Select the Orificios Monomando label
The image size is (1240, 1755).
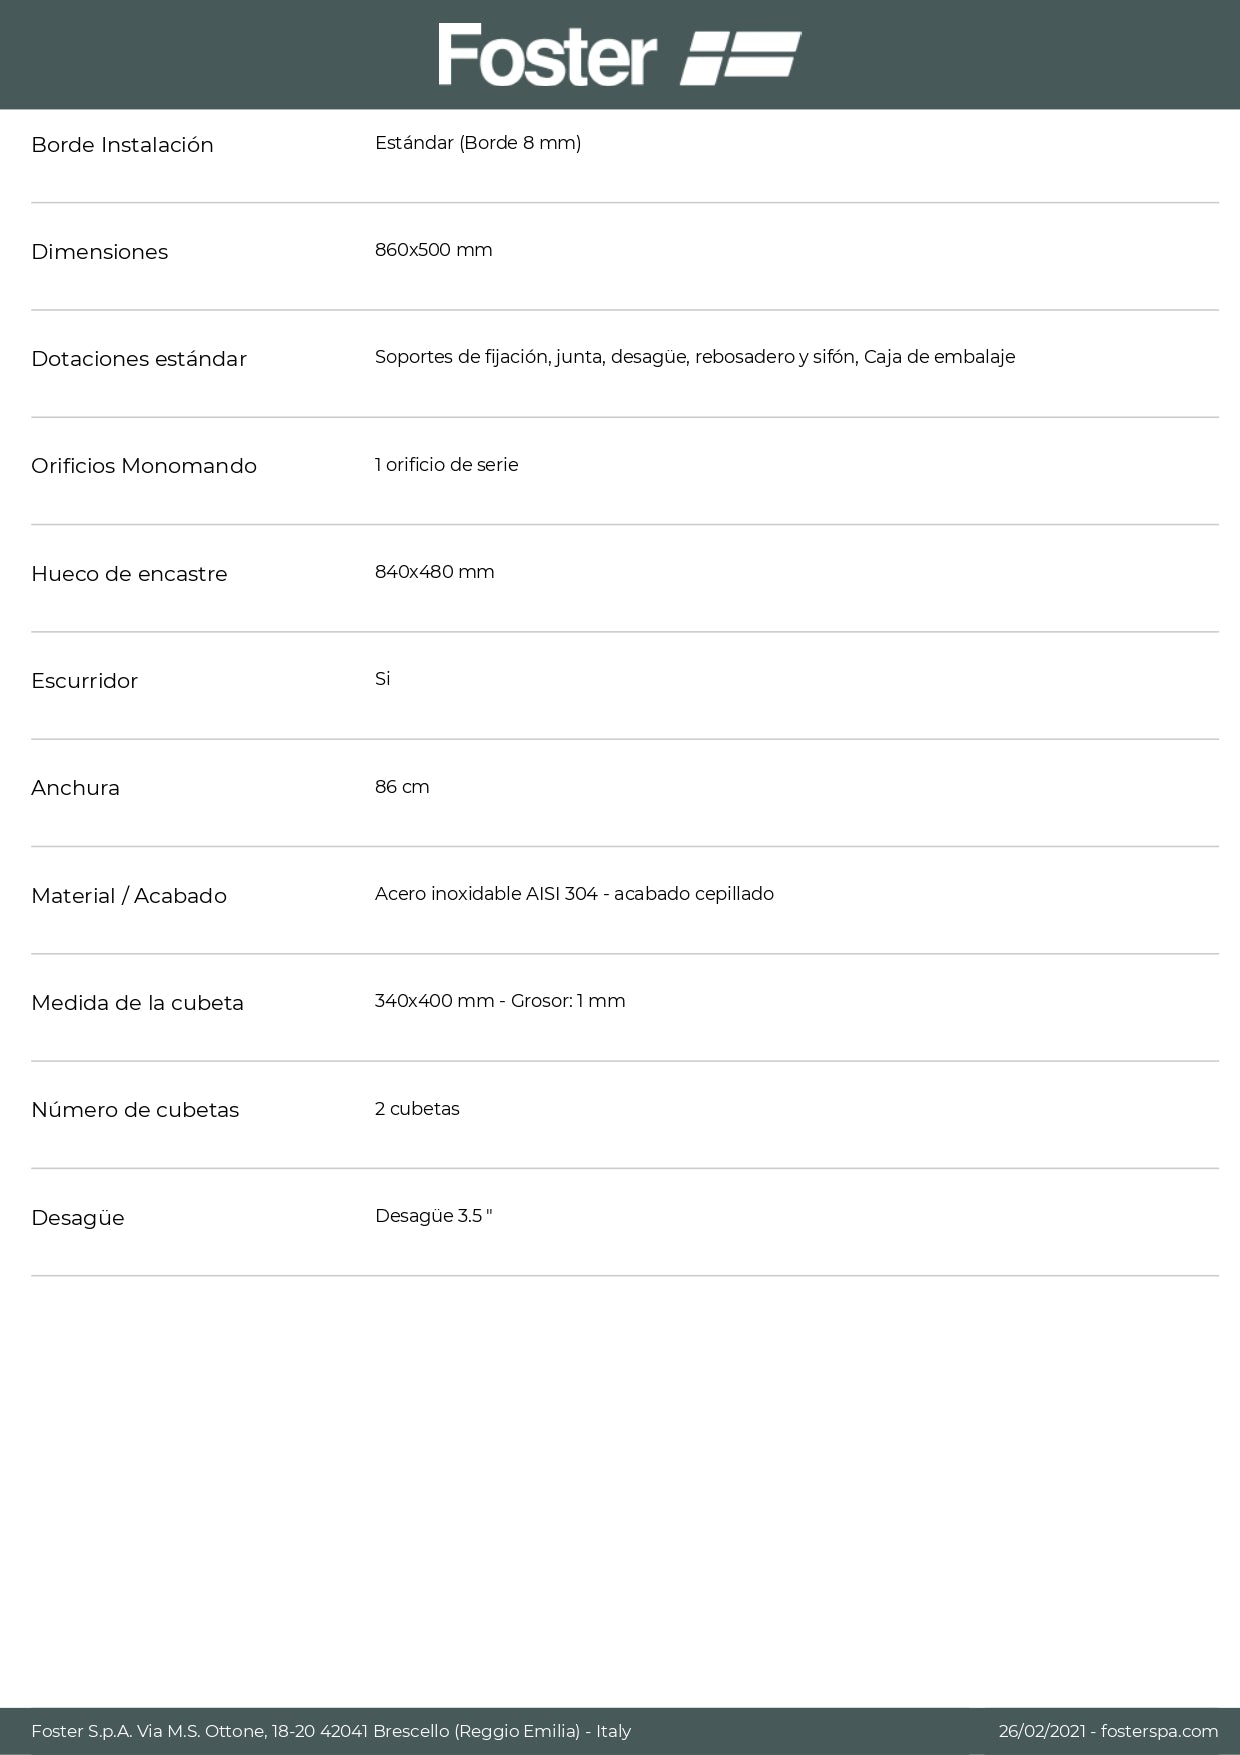click(x=144, y=466)
